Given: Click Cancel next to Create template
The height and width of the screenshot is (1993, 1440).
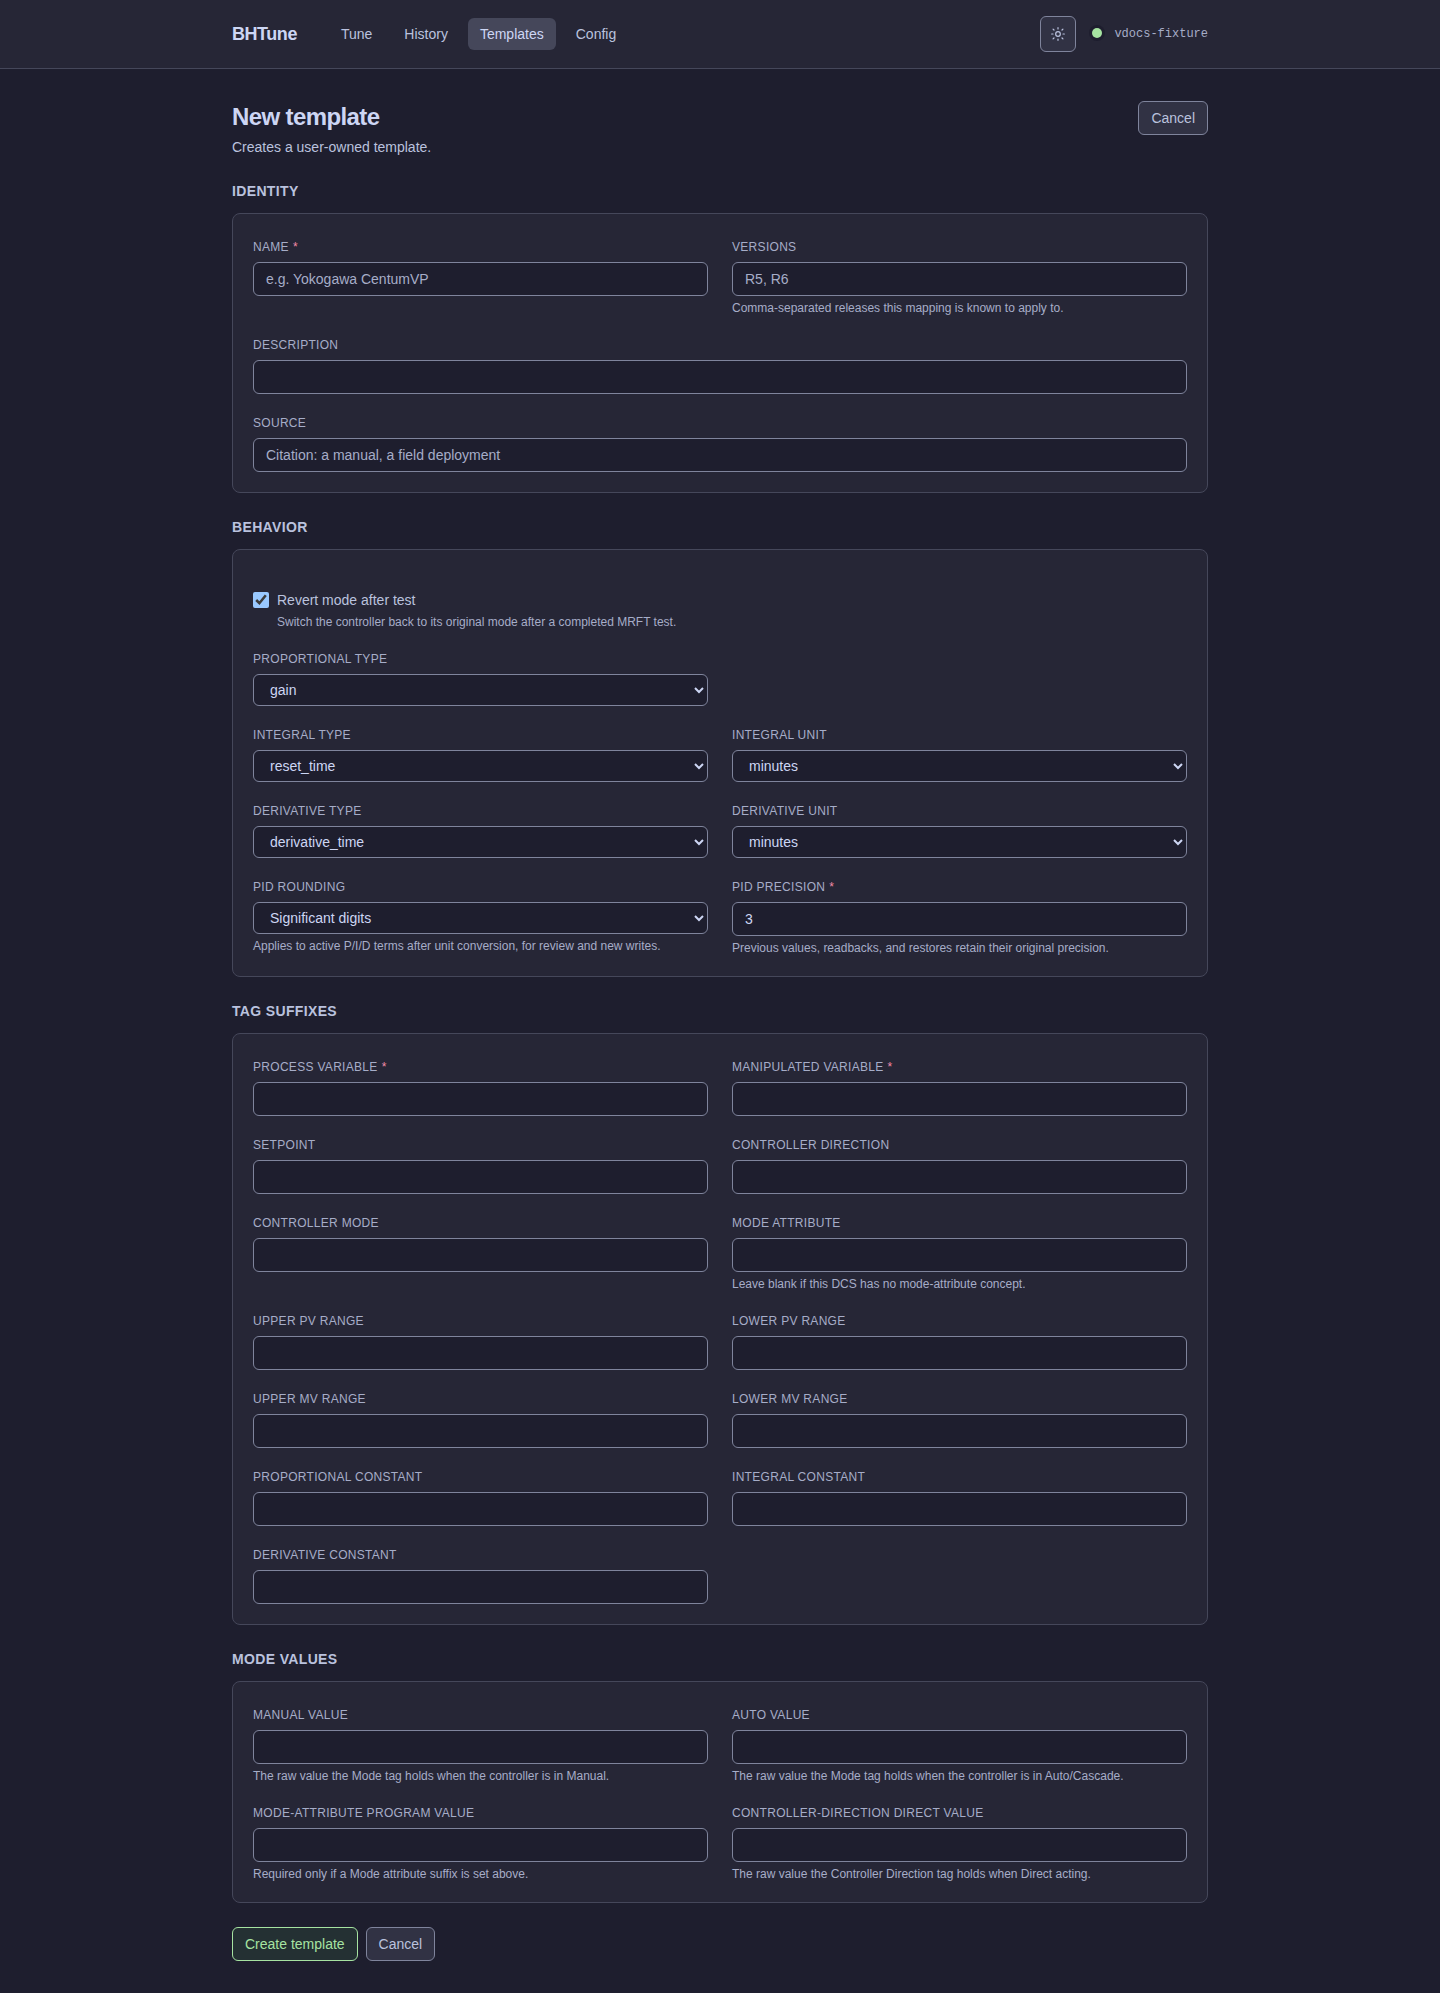Looking at the screenshot, I should 400,1944.
